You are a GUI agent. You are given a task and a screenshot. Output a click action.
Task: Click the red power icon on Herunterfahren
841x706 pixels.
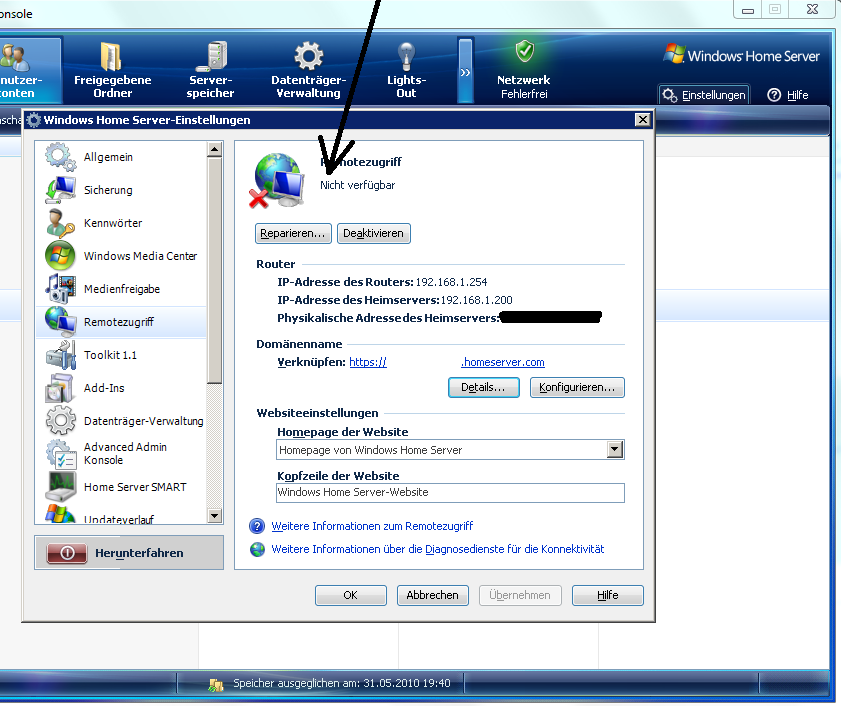pos(67,553)
